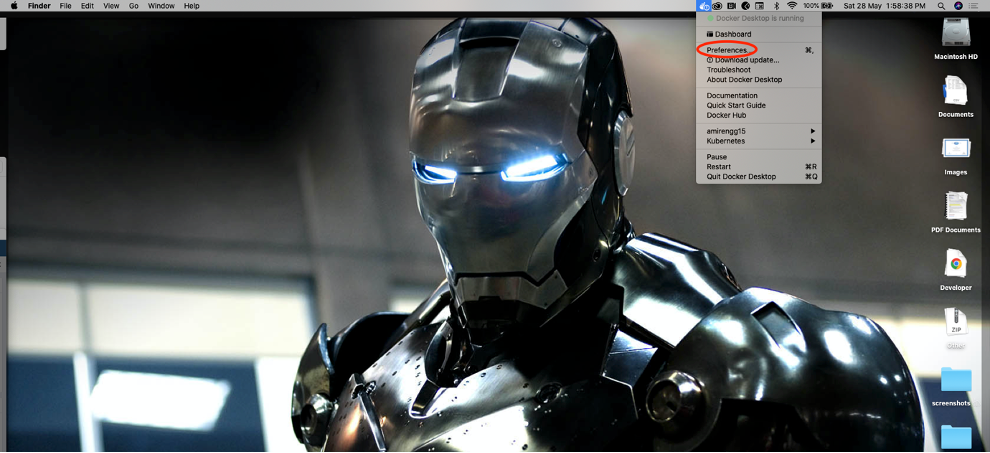Open the Edit menu
990x453 pixels.
coord(87,6)
